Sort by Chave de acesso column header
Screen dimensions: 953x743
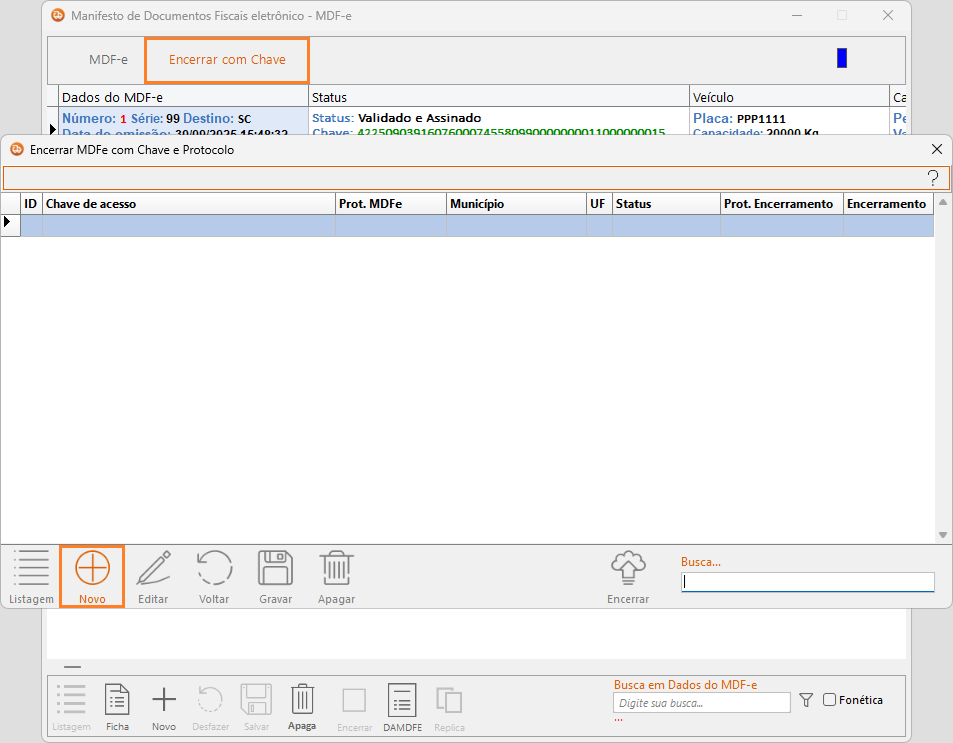(x=190, y=204)
